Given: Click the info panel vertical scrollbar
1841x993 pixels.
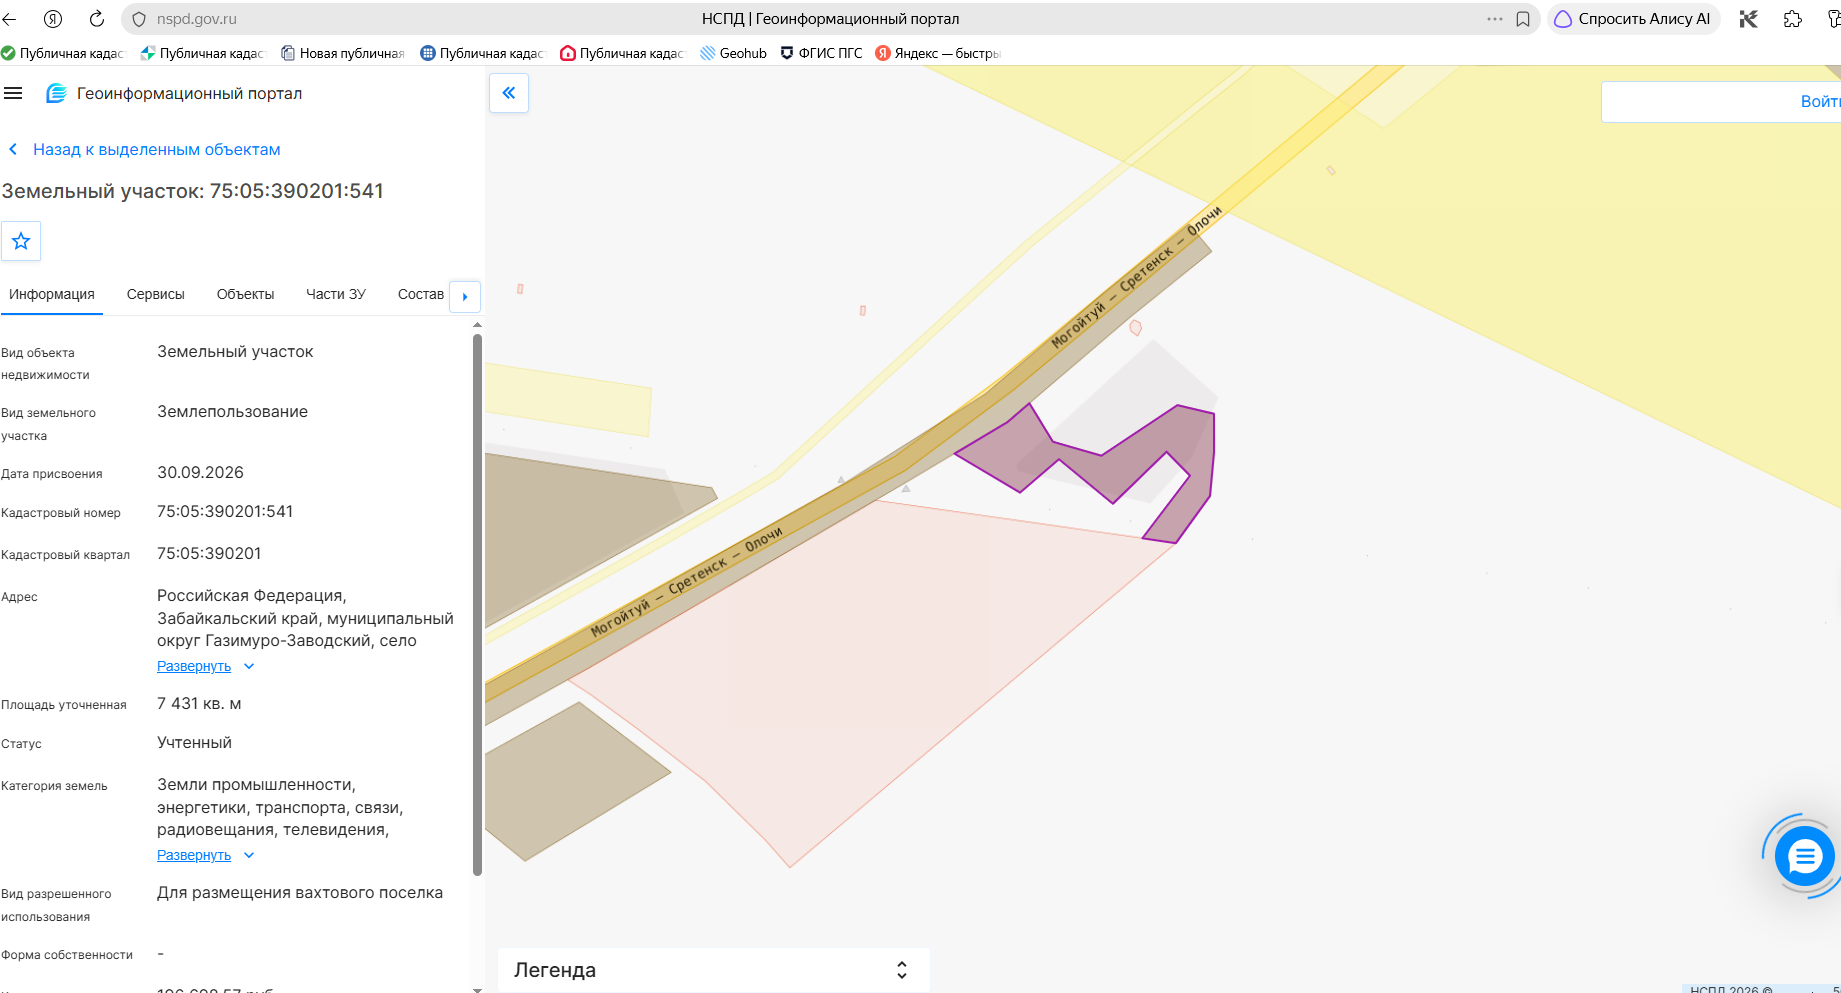Looking at the screenshot, I should pos(477,604).
